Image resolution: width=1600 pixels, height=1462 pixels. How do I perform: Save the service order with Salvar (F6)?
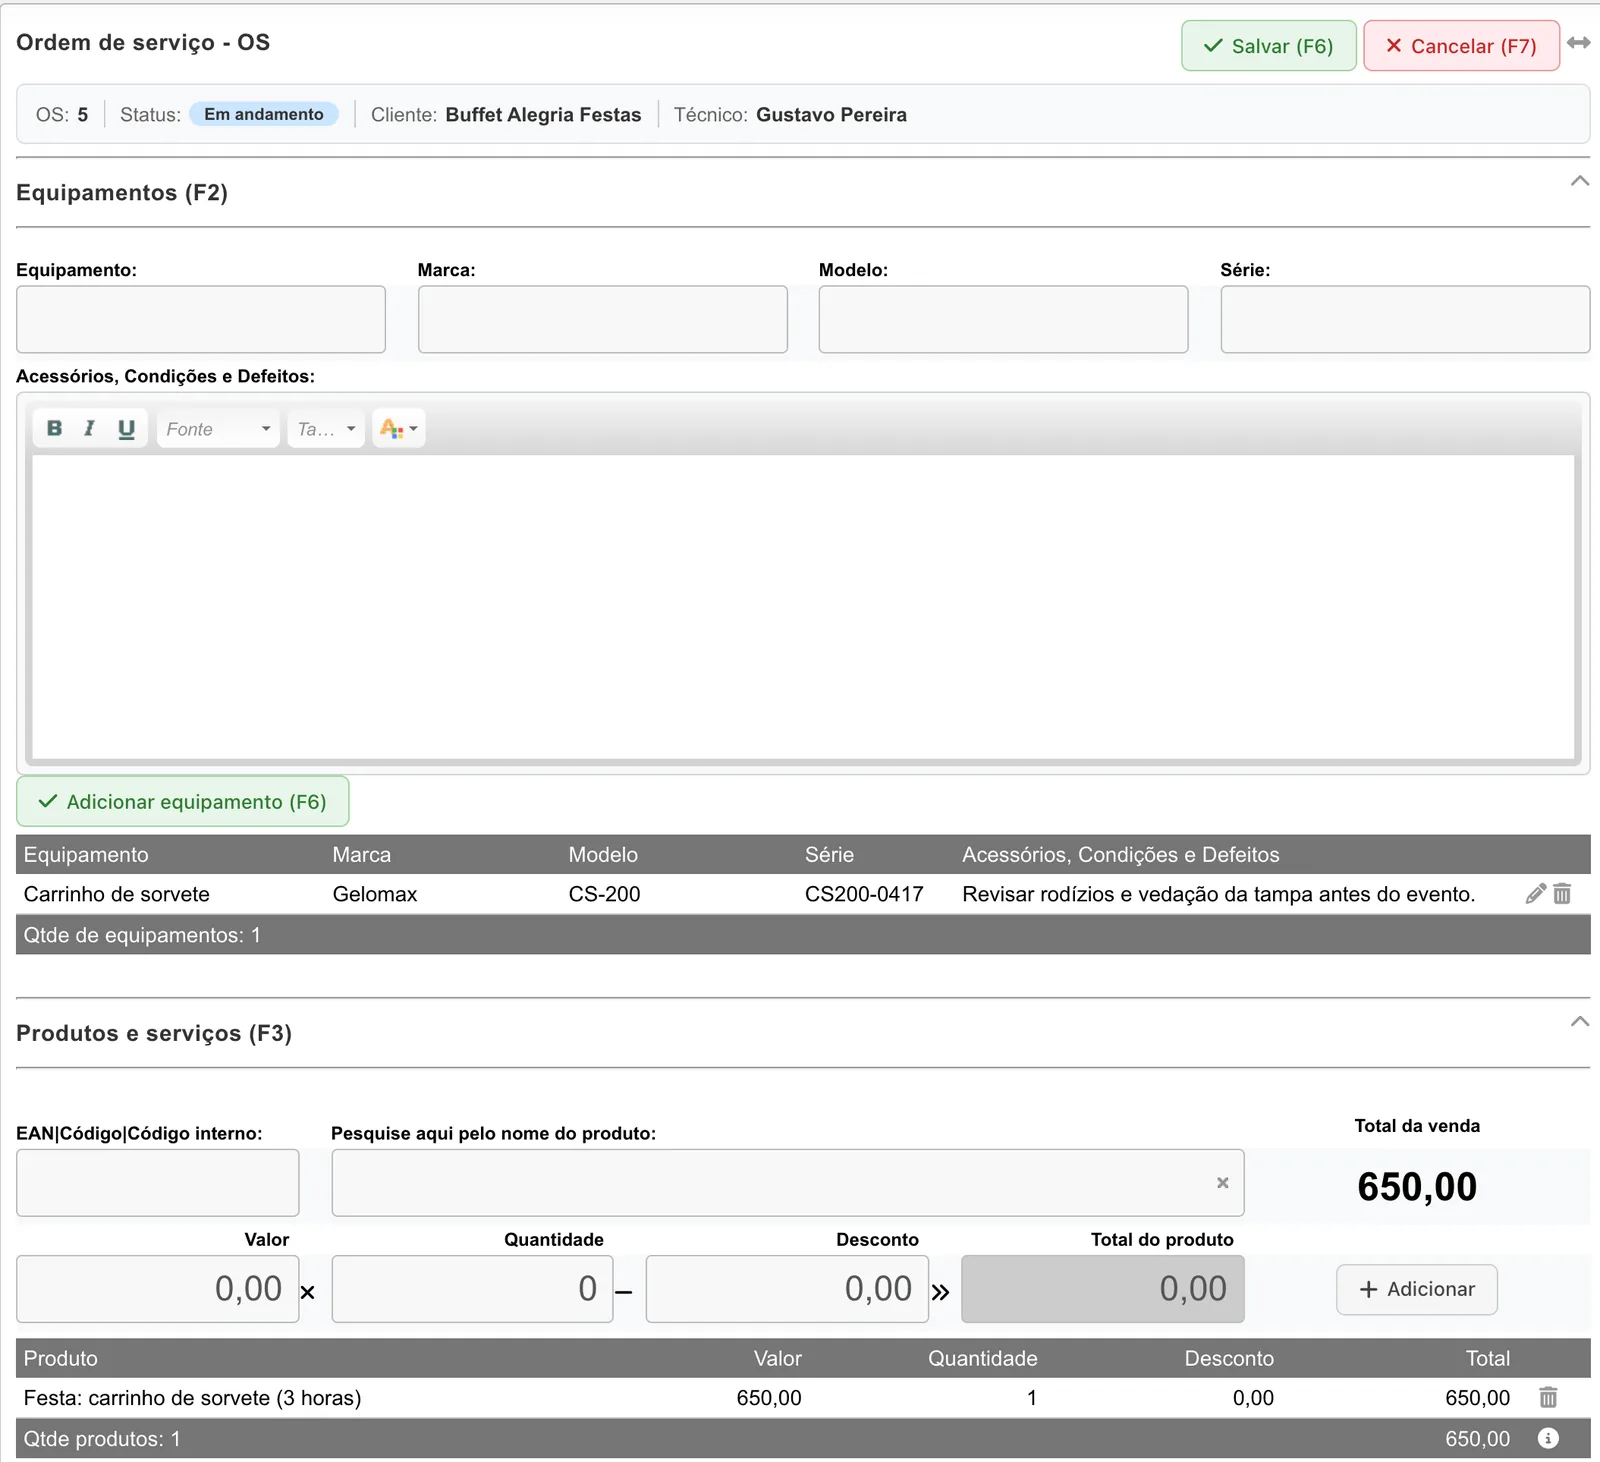(1268, 46)
